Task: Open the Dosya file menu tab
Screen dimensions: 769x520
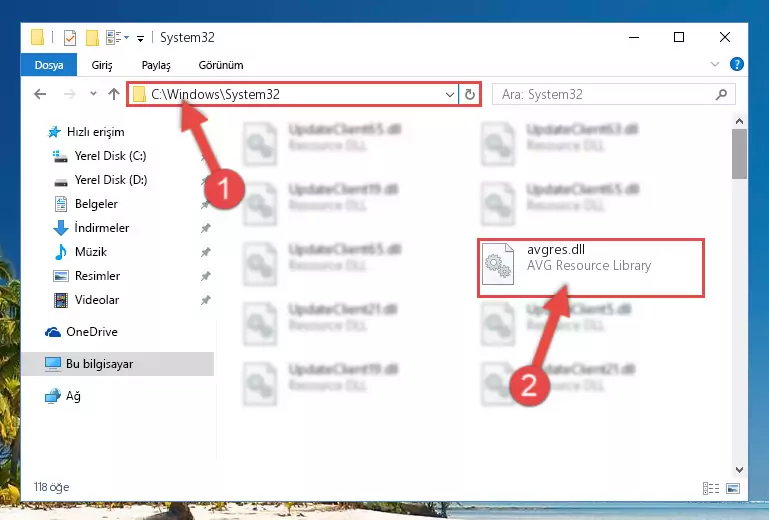Action: [x=49, y=65]
